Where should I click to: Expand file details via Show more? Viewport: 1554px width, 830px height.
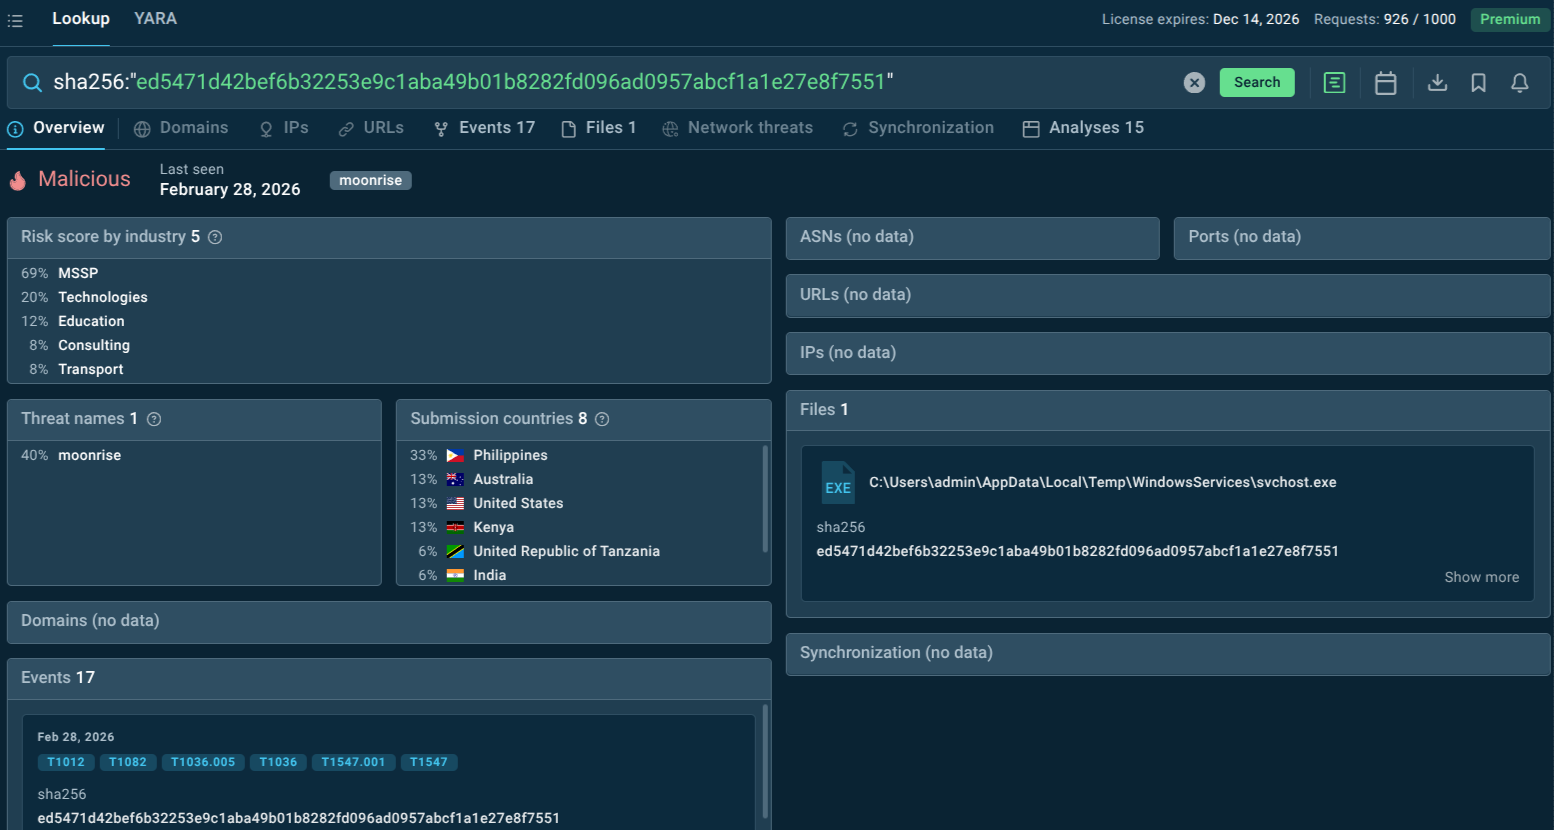point(1482,577)
